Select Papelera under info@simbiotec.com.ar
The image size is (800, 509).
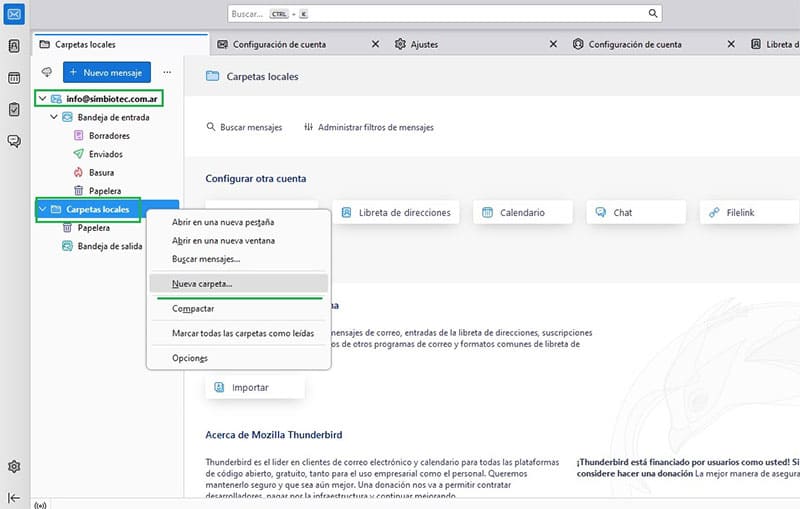[x=105, y=191]
